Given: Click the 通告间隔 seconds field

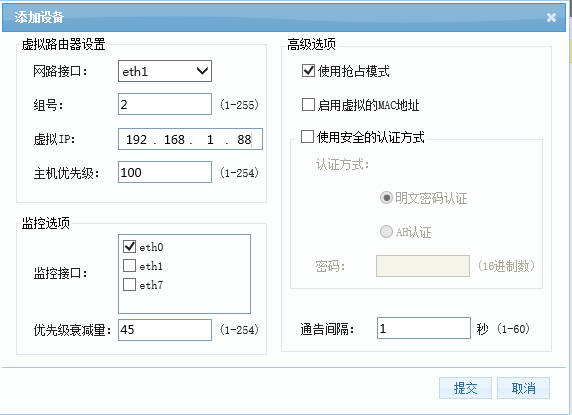Looking at the screenshot, I should click(424, 328).
